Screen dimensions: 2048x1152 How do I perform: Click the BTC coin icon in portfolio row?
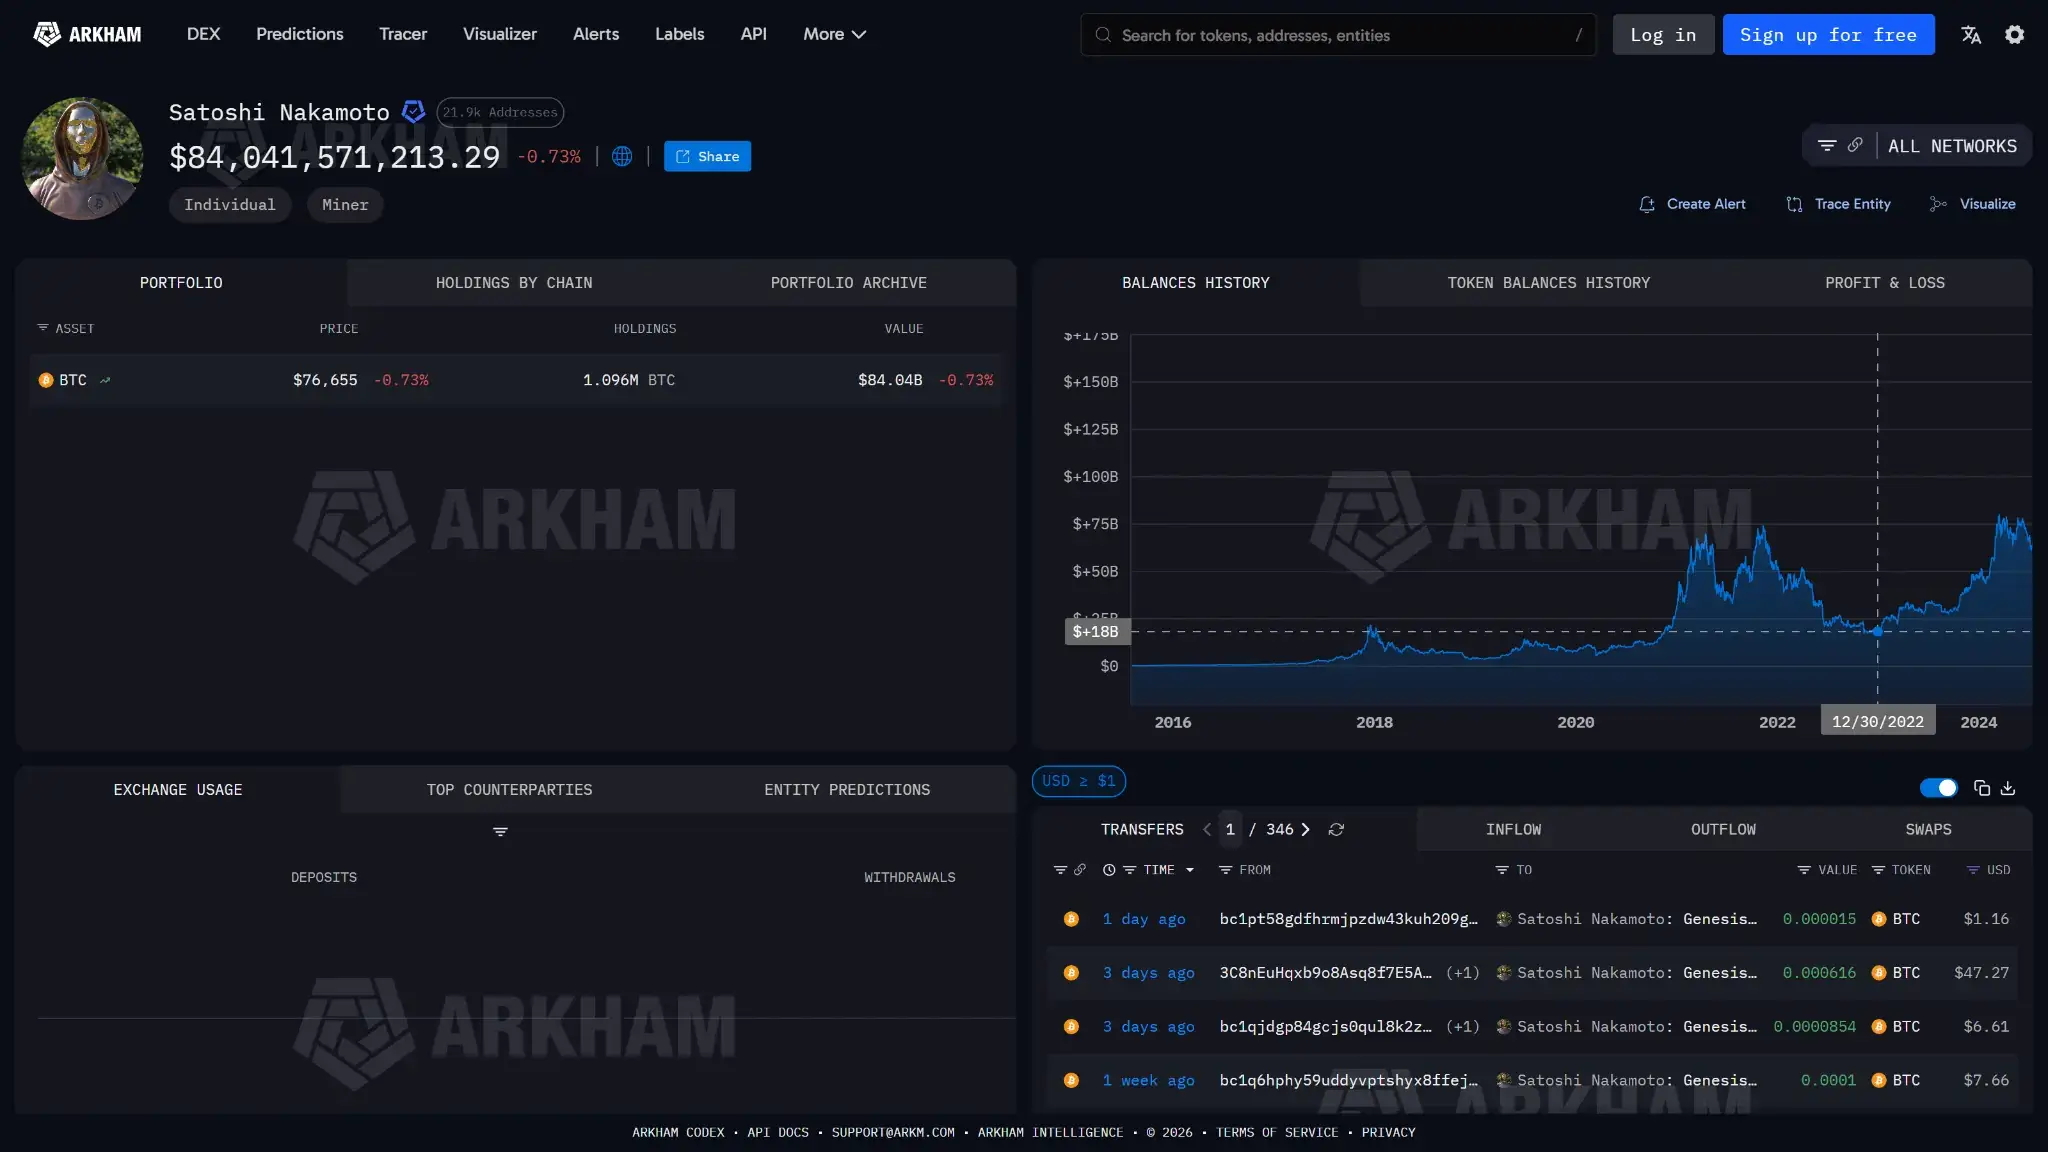(46, 380)
